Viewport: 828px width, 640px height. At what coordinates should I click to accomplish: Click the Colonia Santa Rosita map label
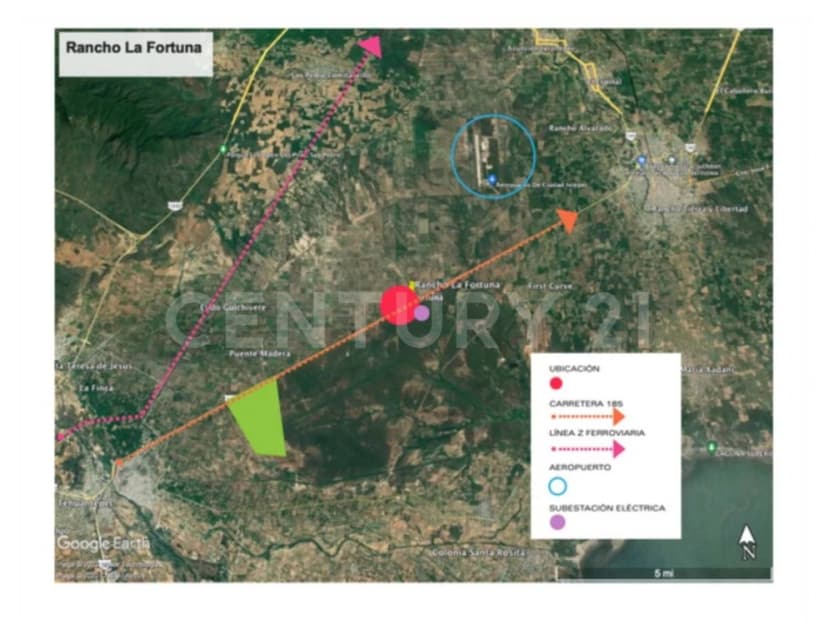click(x=478, y=552)
